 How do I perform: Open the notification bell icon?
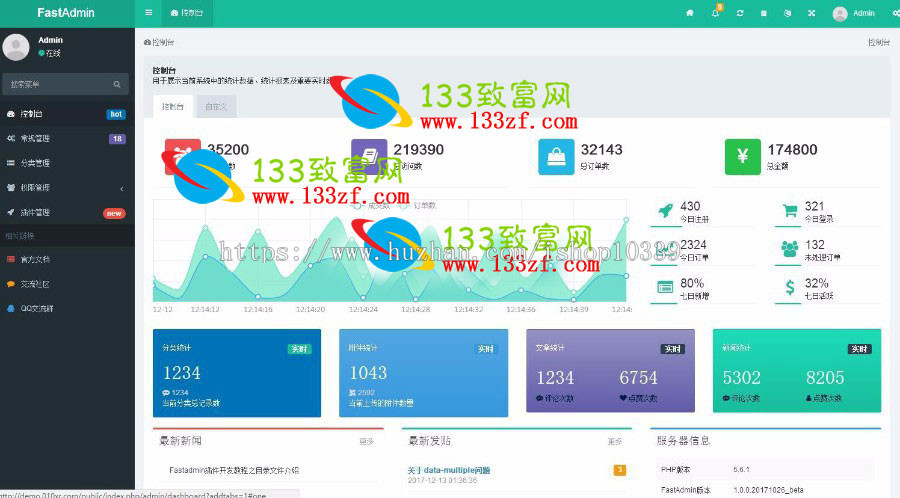click(716, 13)
